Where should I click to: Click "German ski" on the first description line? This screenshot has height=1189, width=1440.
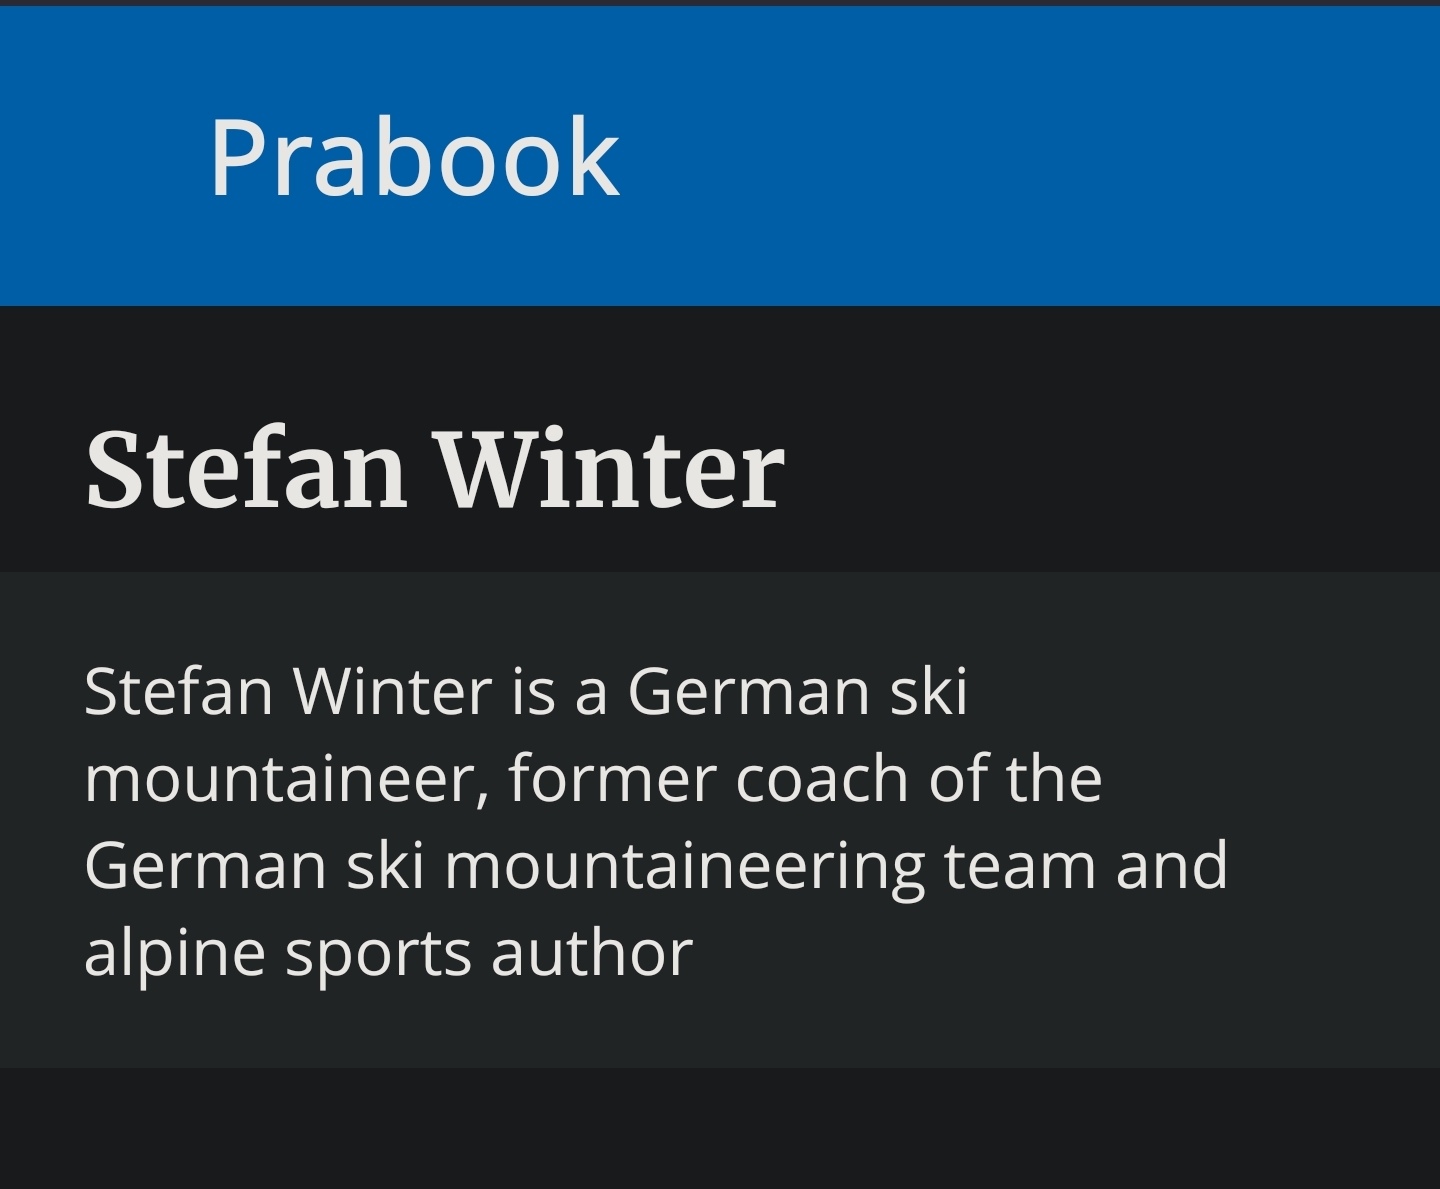click(x=797, y=691)
